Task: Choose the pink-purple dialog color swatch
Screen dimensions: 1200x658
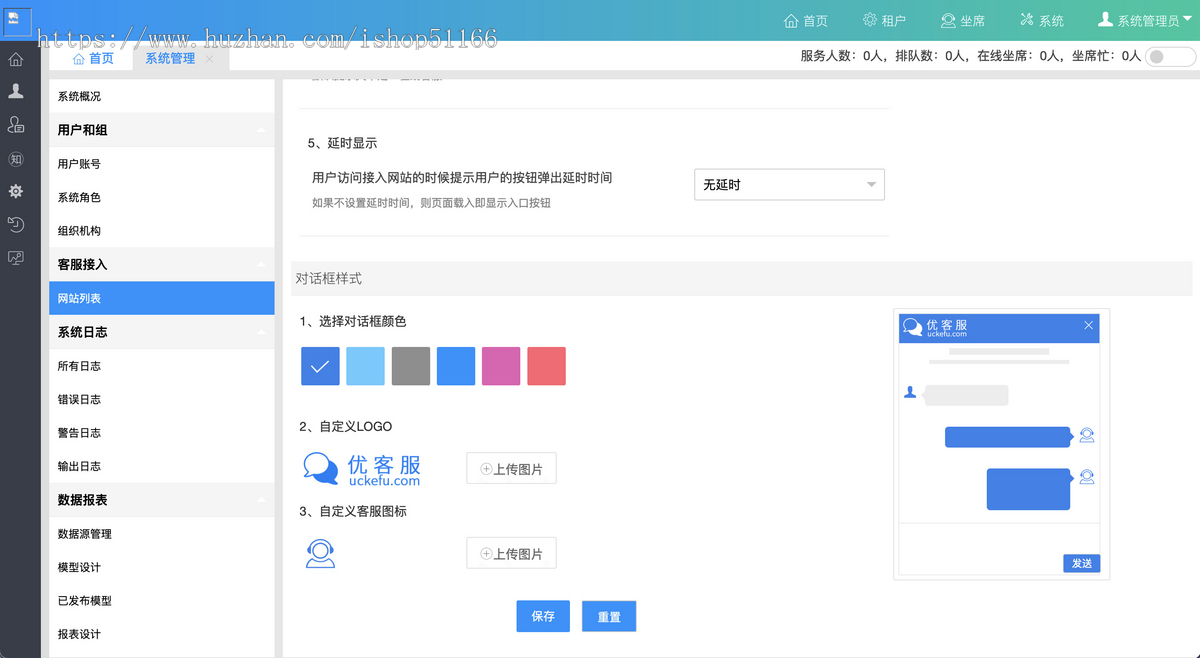Action: tap(501, 366)
